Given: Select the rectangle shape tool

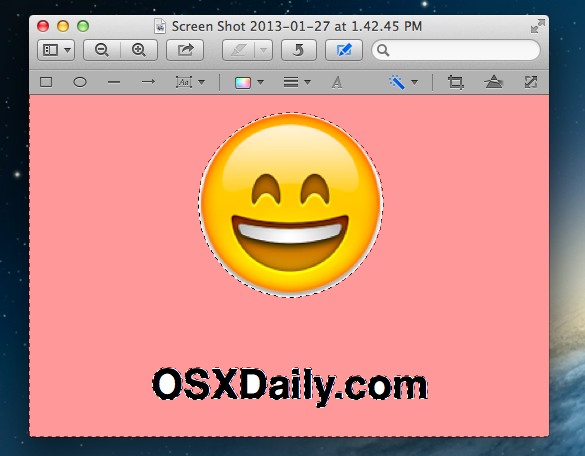Looking at the screenshot, I should pyautogui.click(x=46, y=82).
